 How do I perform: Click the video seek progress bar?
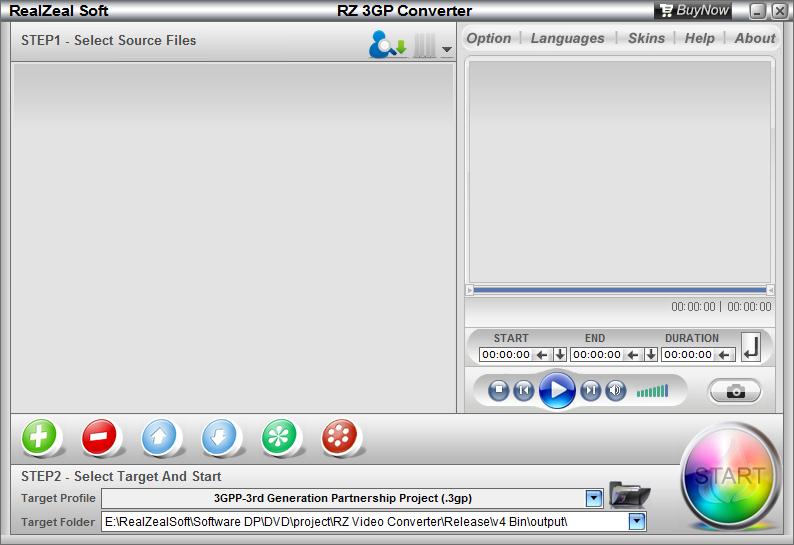click(620, 290)
